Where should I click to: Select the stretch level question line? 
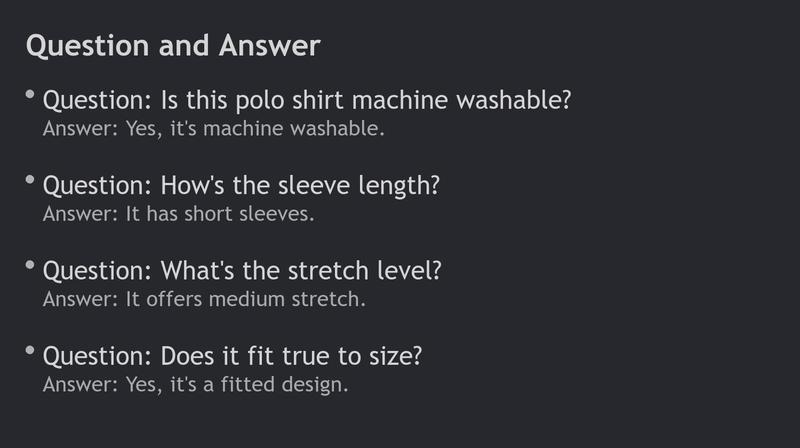pyautogui.click(x=242, y=270)
